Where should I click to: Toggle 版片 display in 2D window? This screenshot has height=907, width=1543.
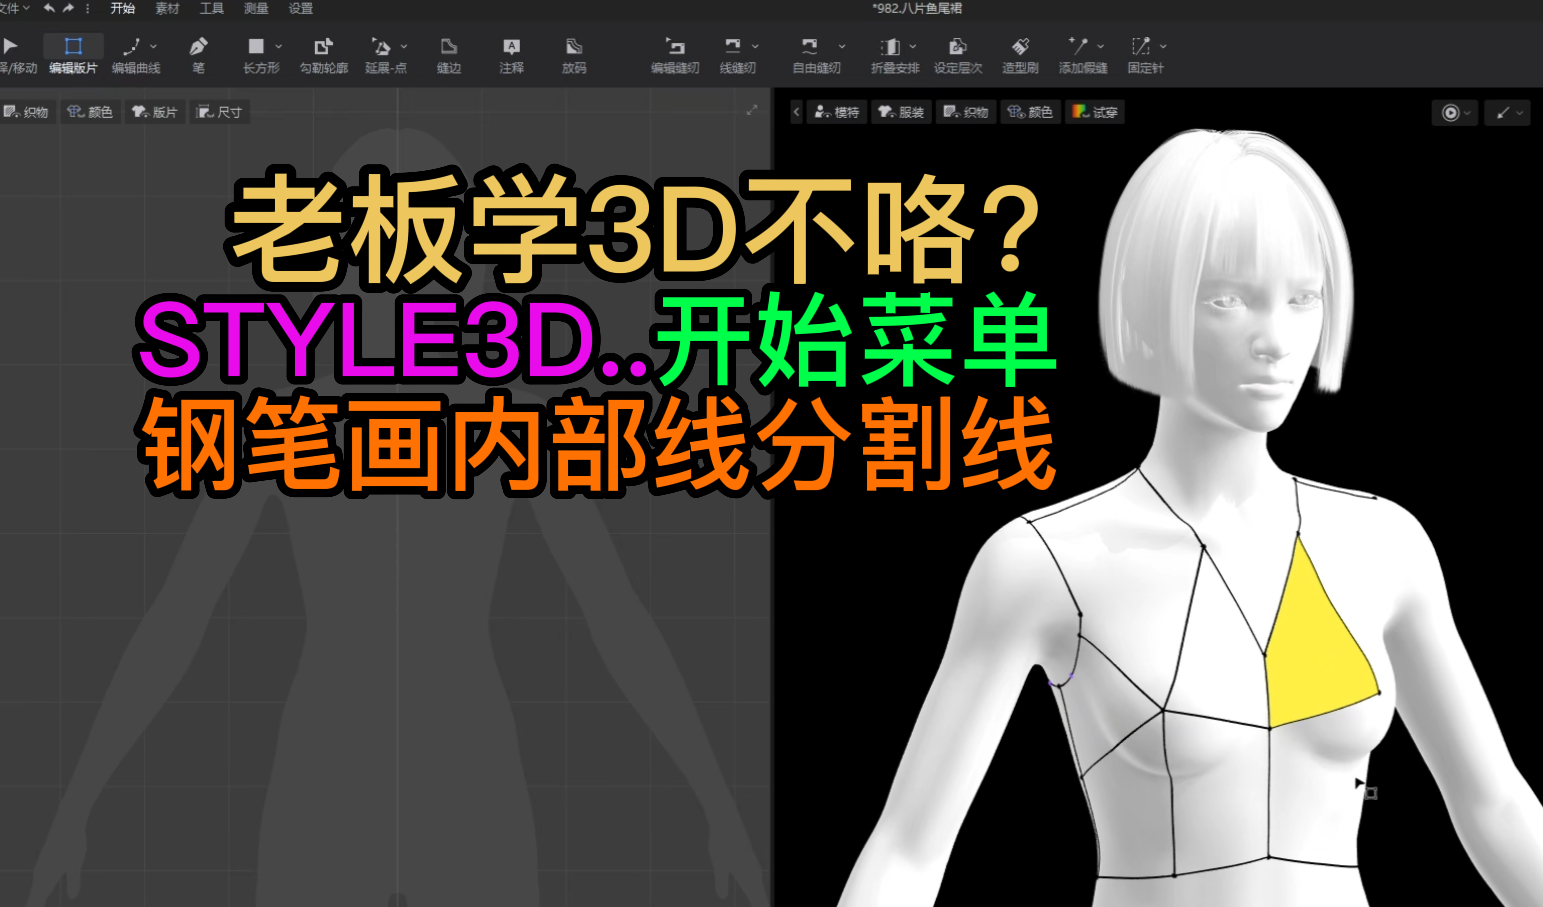point(154,112)
